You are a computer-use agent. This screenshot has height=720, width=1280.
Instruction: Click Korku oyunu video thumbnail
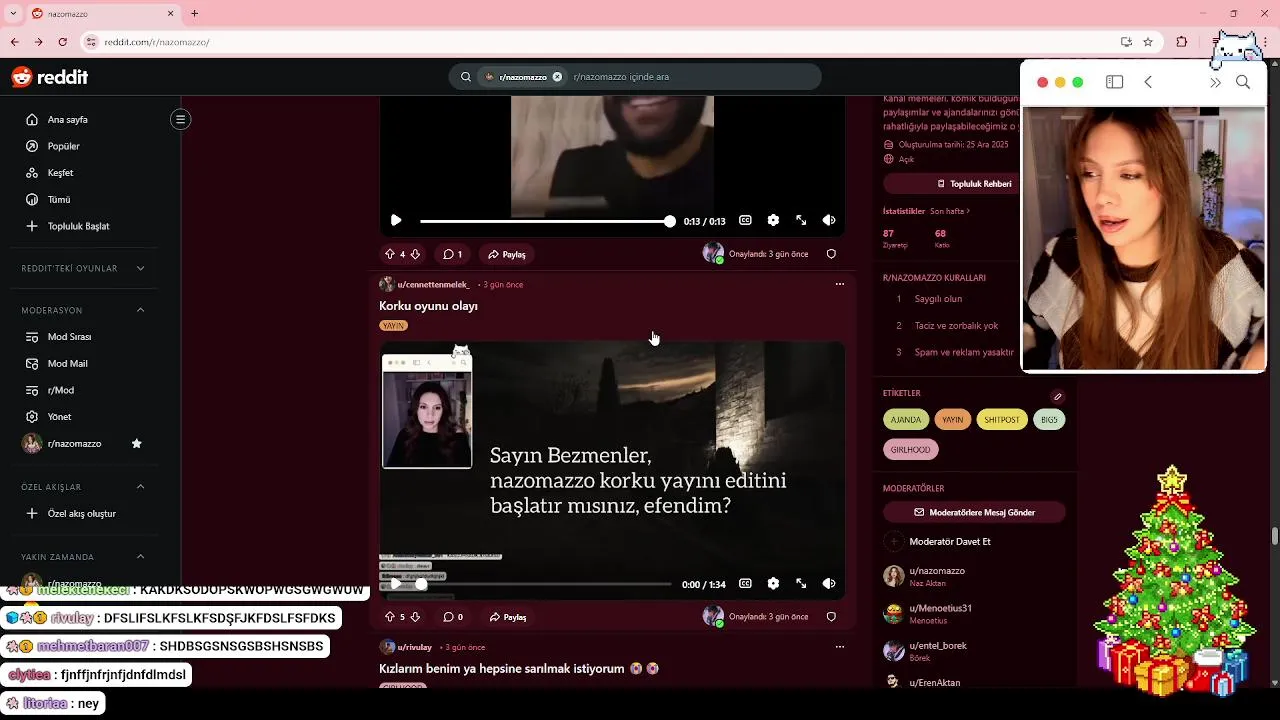[612, 470]
